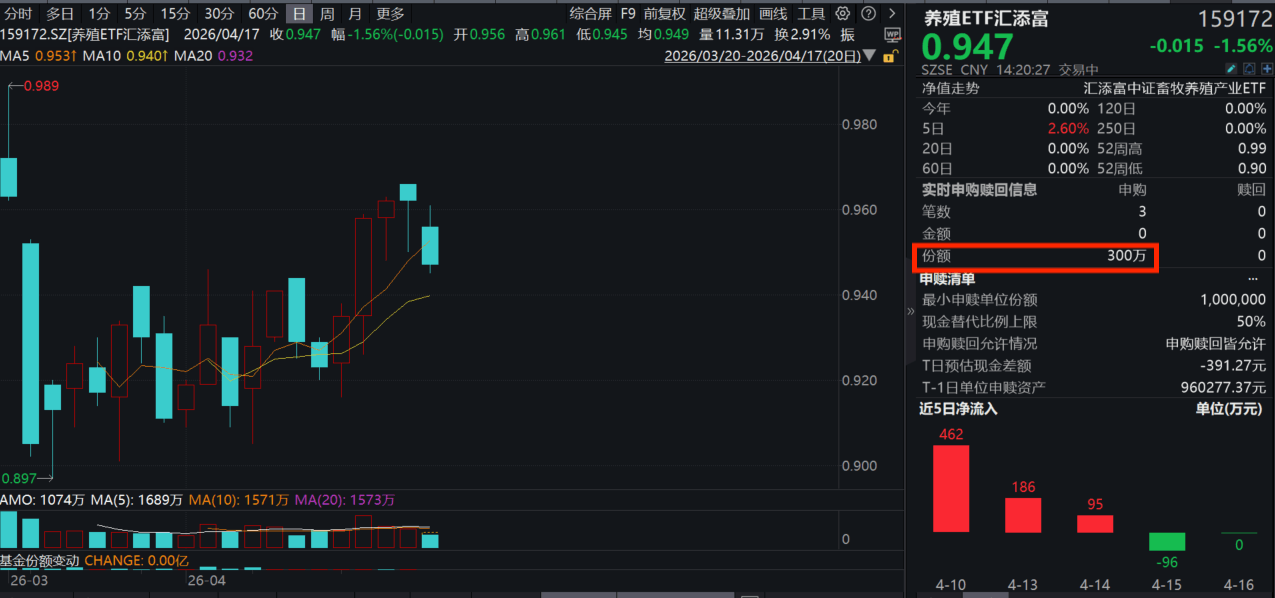
Task: Click the 4-10 net inflow bar
Action: click(x=950, y=488)
